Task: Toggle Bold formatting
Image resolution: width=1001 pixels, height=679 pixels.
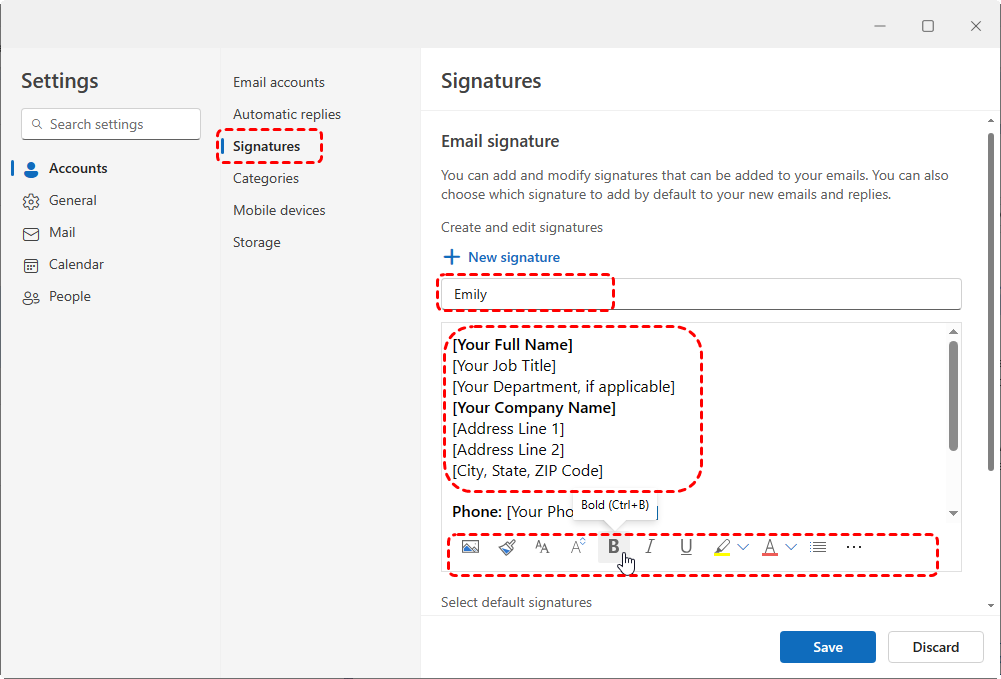Action: (x=613, y=547)
